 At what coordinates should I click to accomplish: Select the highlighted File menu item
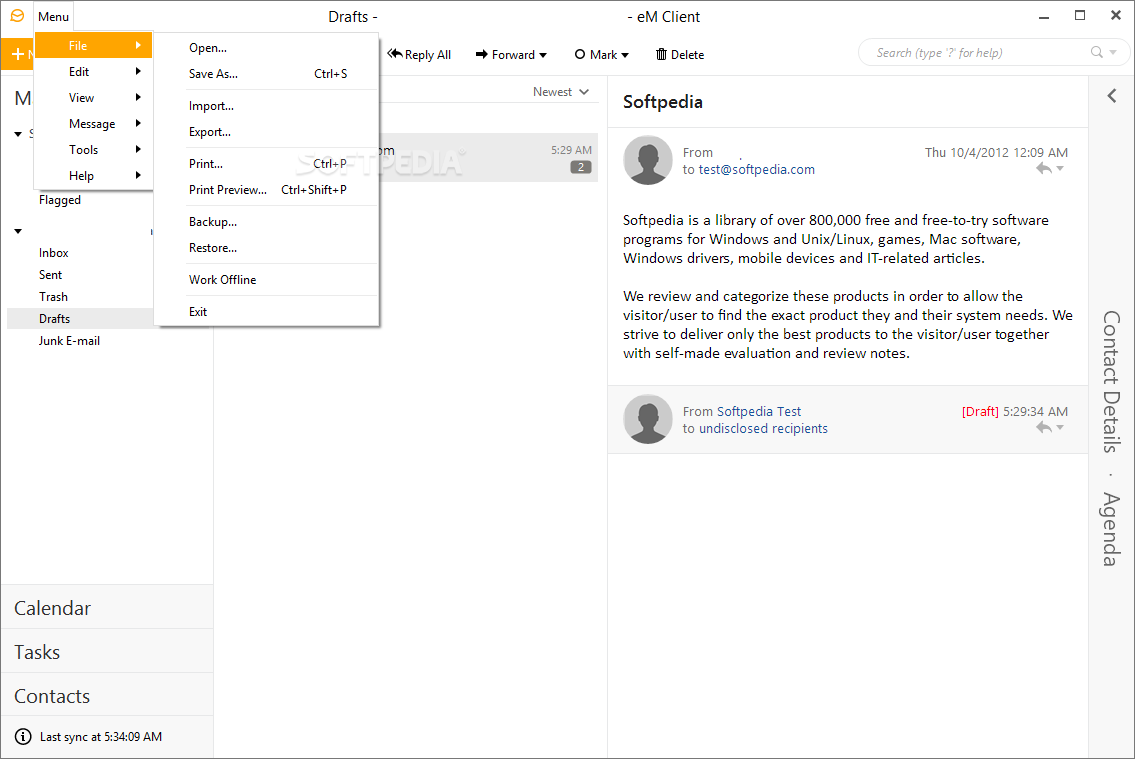tap(93, 46)
